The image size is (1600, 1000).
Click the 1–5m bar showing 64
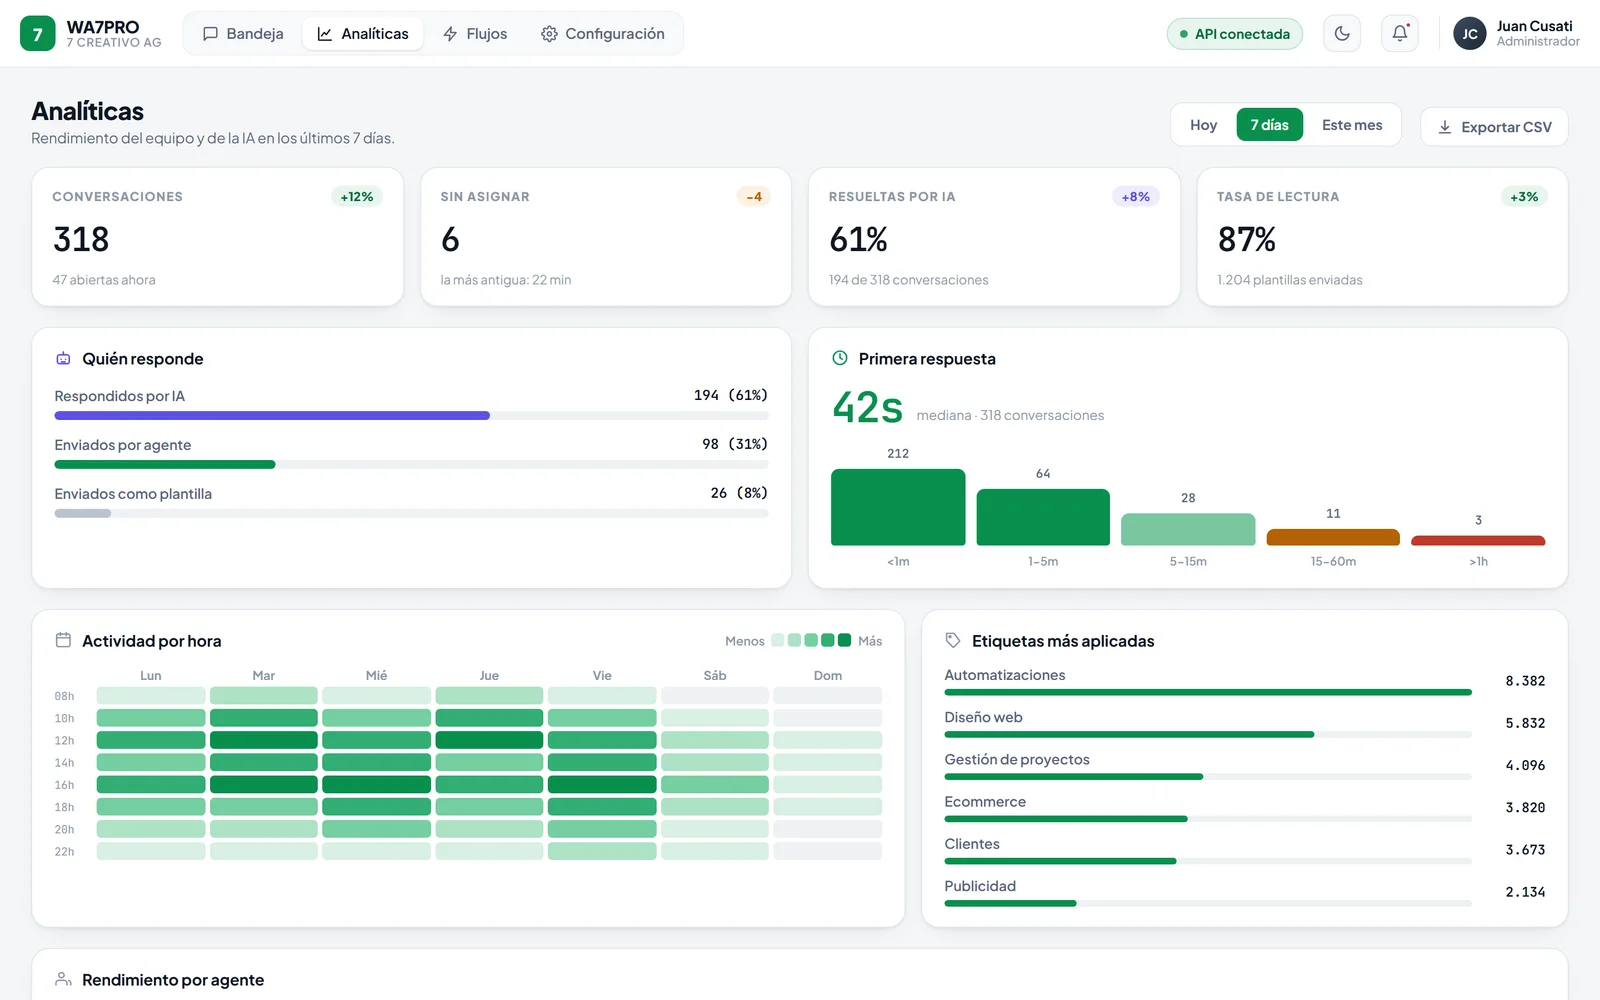pyautogui.click(x=1043, y=517)
